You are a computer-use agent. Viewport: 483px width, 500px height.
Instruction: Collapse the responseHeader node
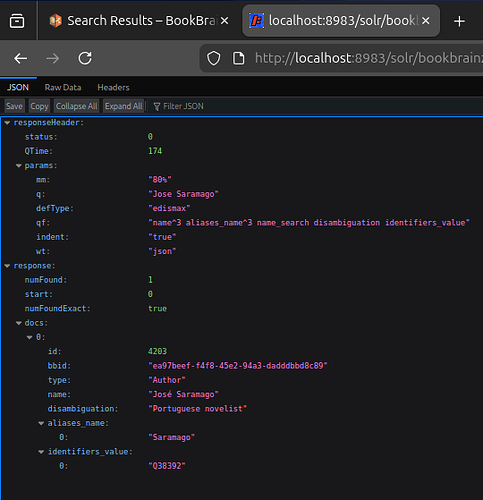(x=7, y=123)
